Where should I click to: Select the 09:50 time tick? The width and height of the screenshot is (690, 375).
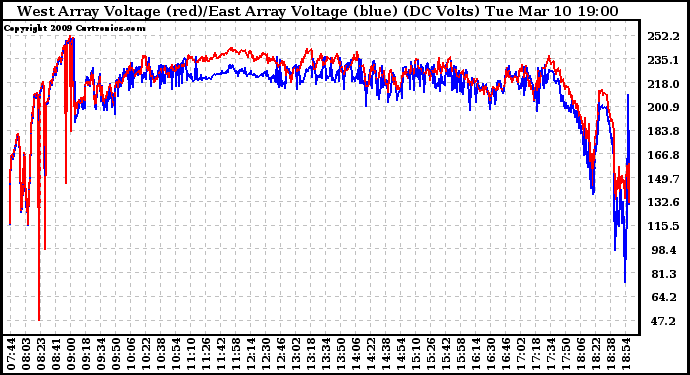116,354
